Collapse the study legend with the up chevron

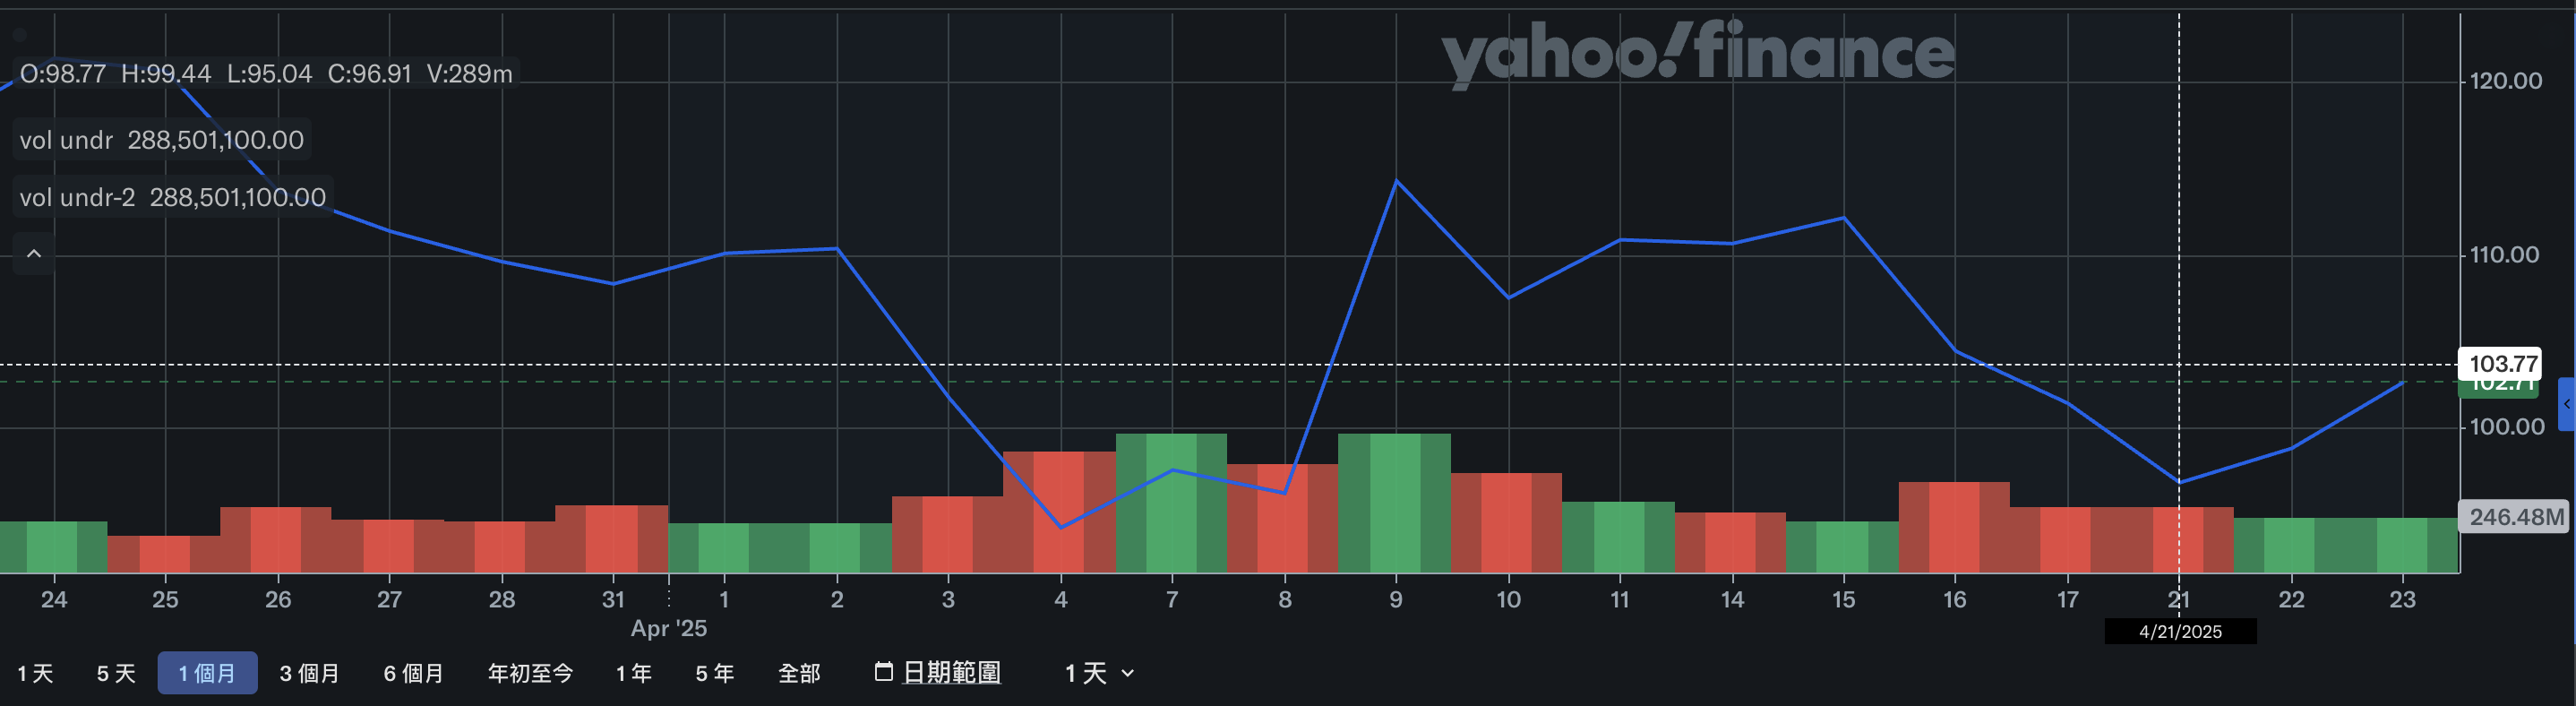click(x=34, y=254)
